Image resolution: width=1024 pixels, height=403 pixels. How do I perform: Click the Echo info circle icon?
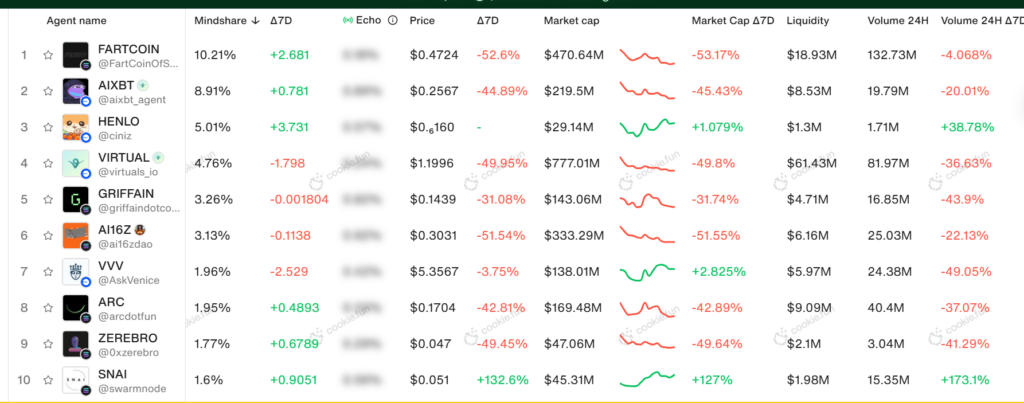click(393, 20)
